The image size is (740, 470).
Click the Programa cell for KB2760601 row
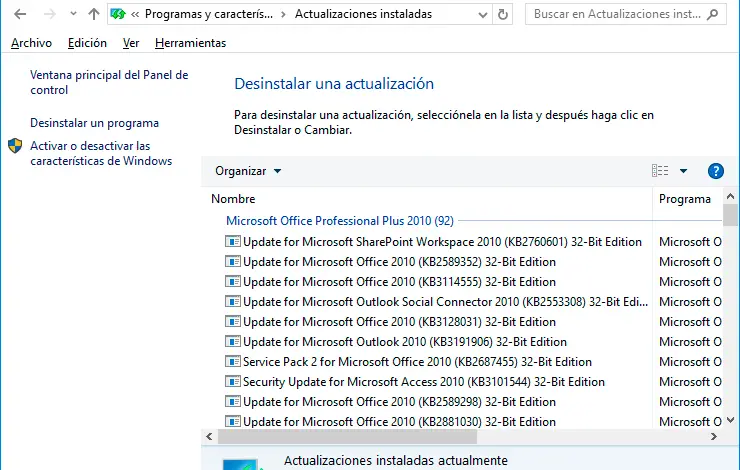click(690, 242)
